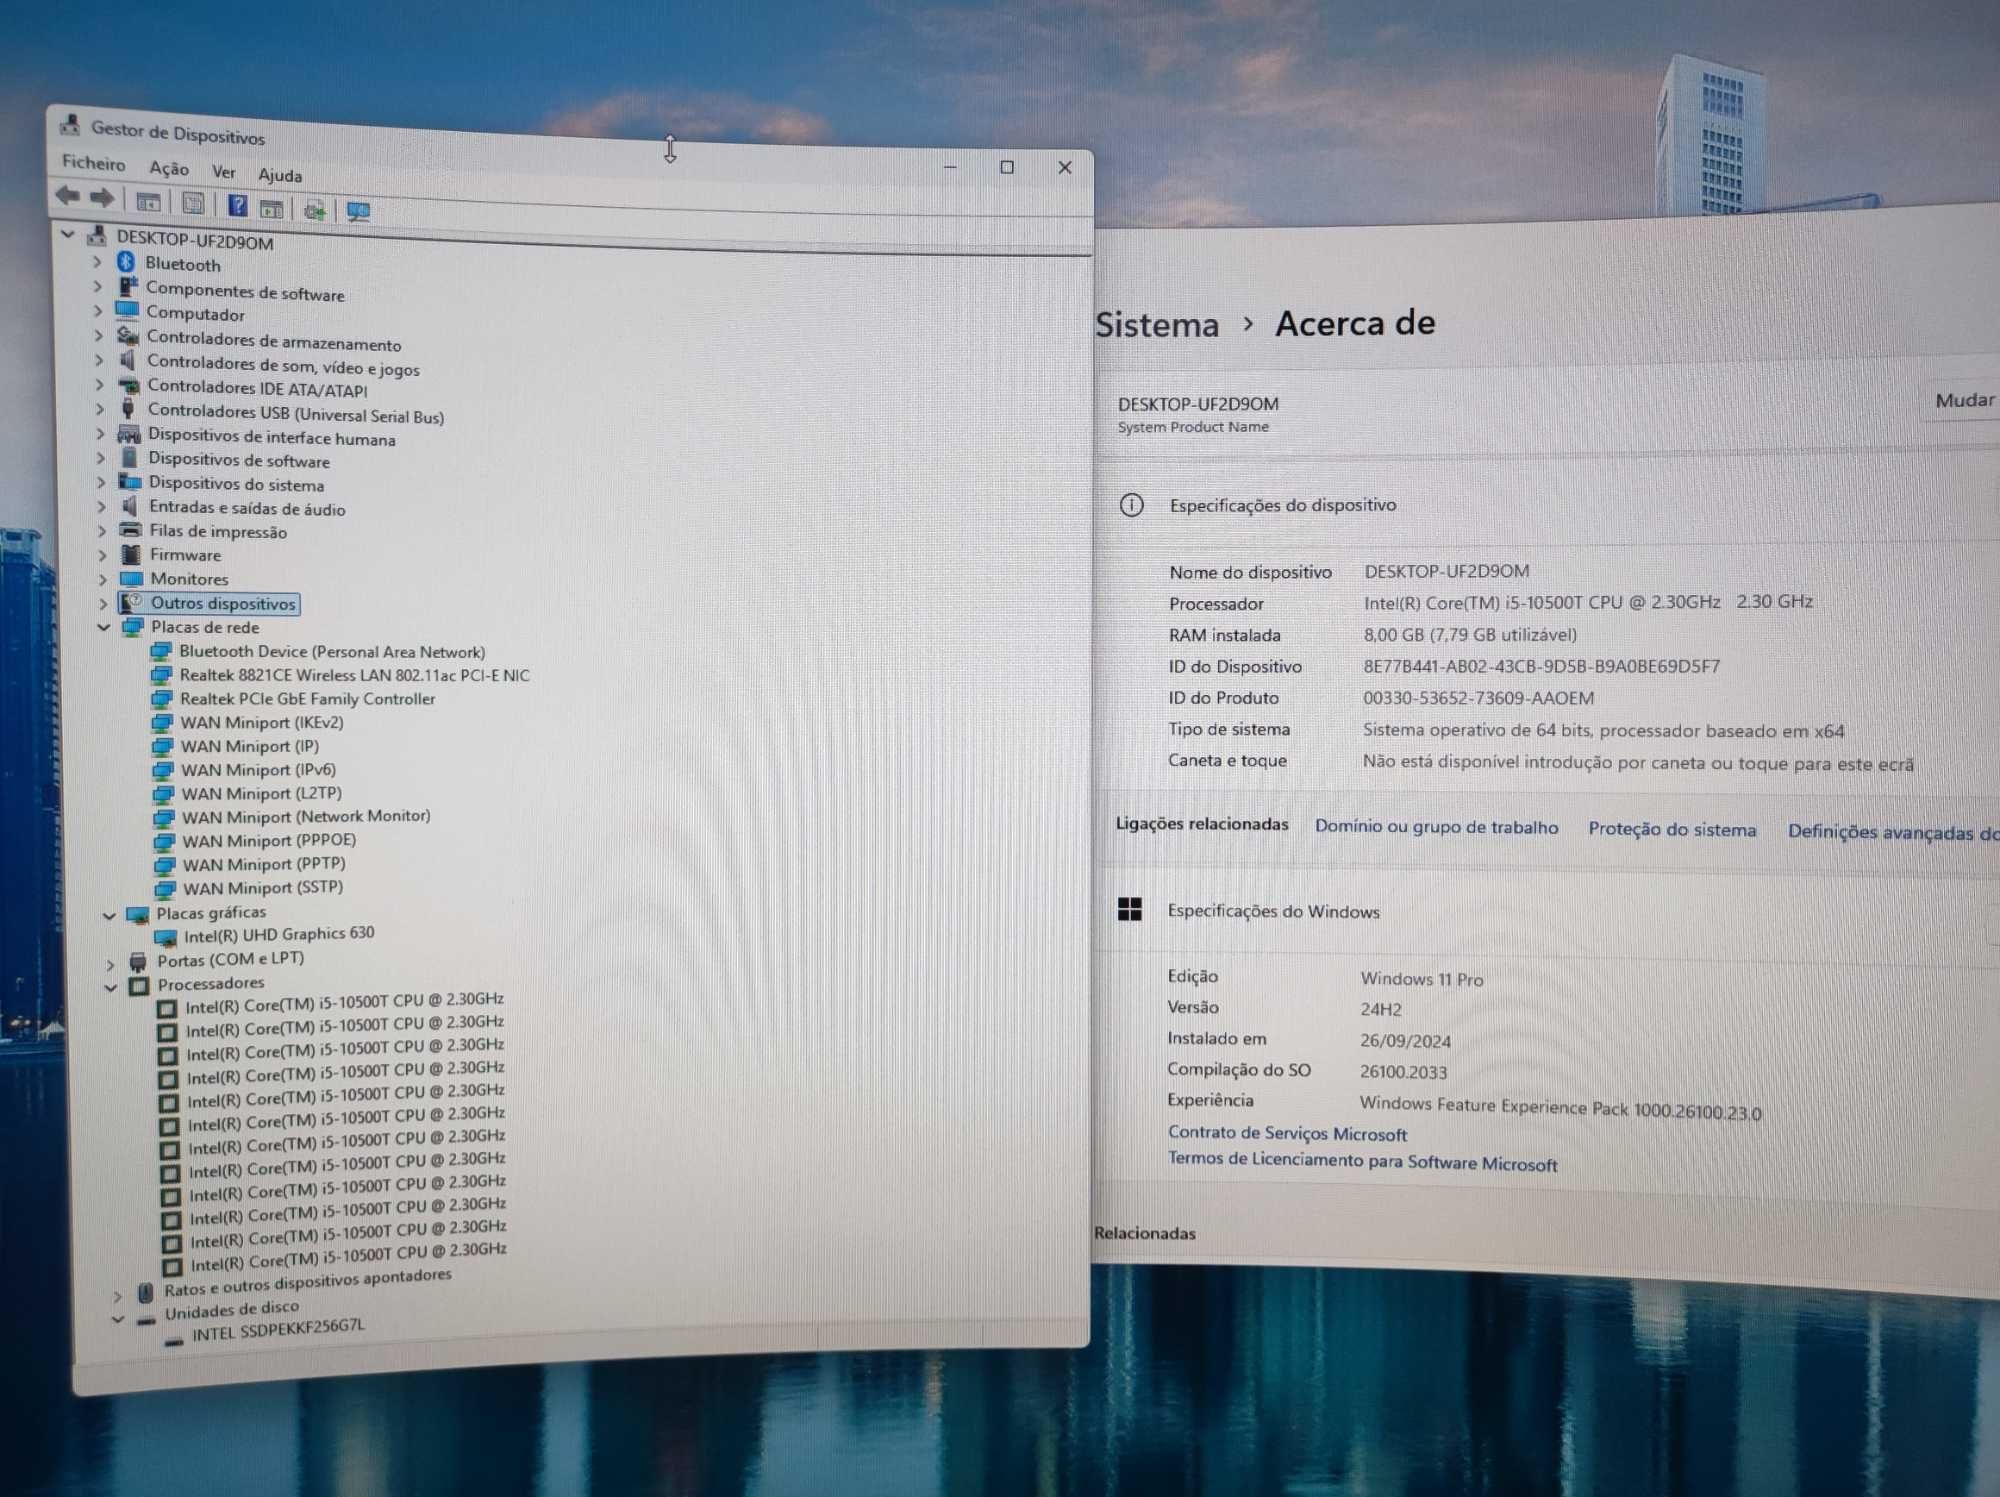
Task: Click the Dispositivos de interface humana icon
Action: [129, 433]
